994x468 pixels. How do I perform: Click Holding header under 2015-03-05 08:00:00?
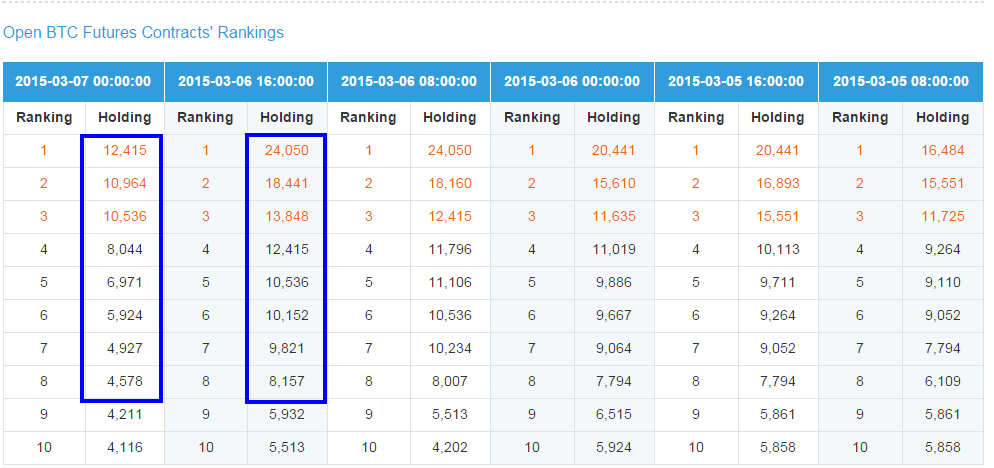(x=943, y=117)
